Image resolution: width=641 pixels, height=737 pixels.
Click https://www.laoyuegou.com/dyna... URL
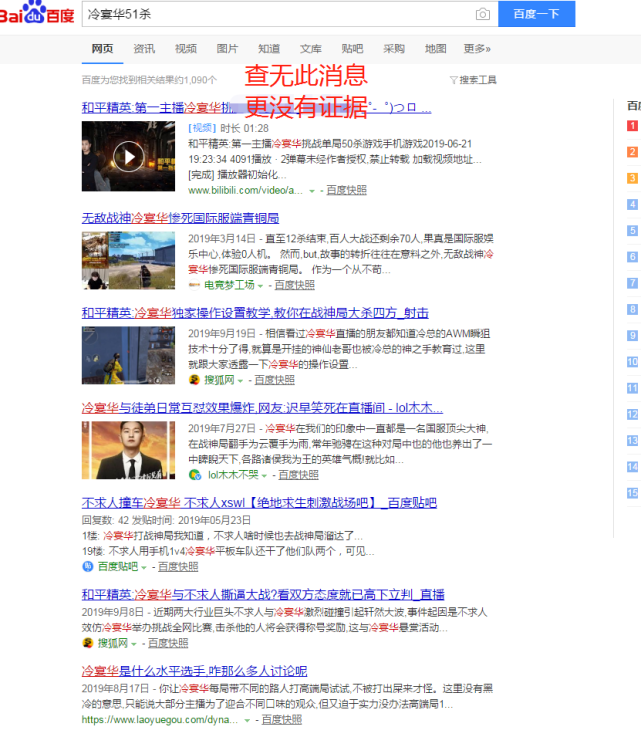pos(160,720)
